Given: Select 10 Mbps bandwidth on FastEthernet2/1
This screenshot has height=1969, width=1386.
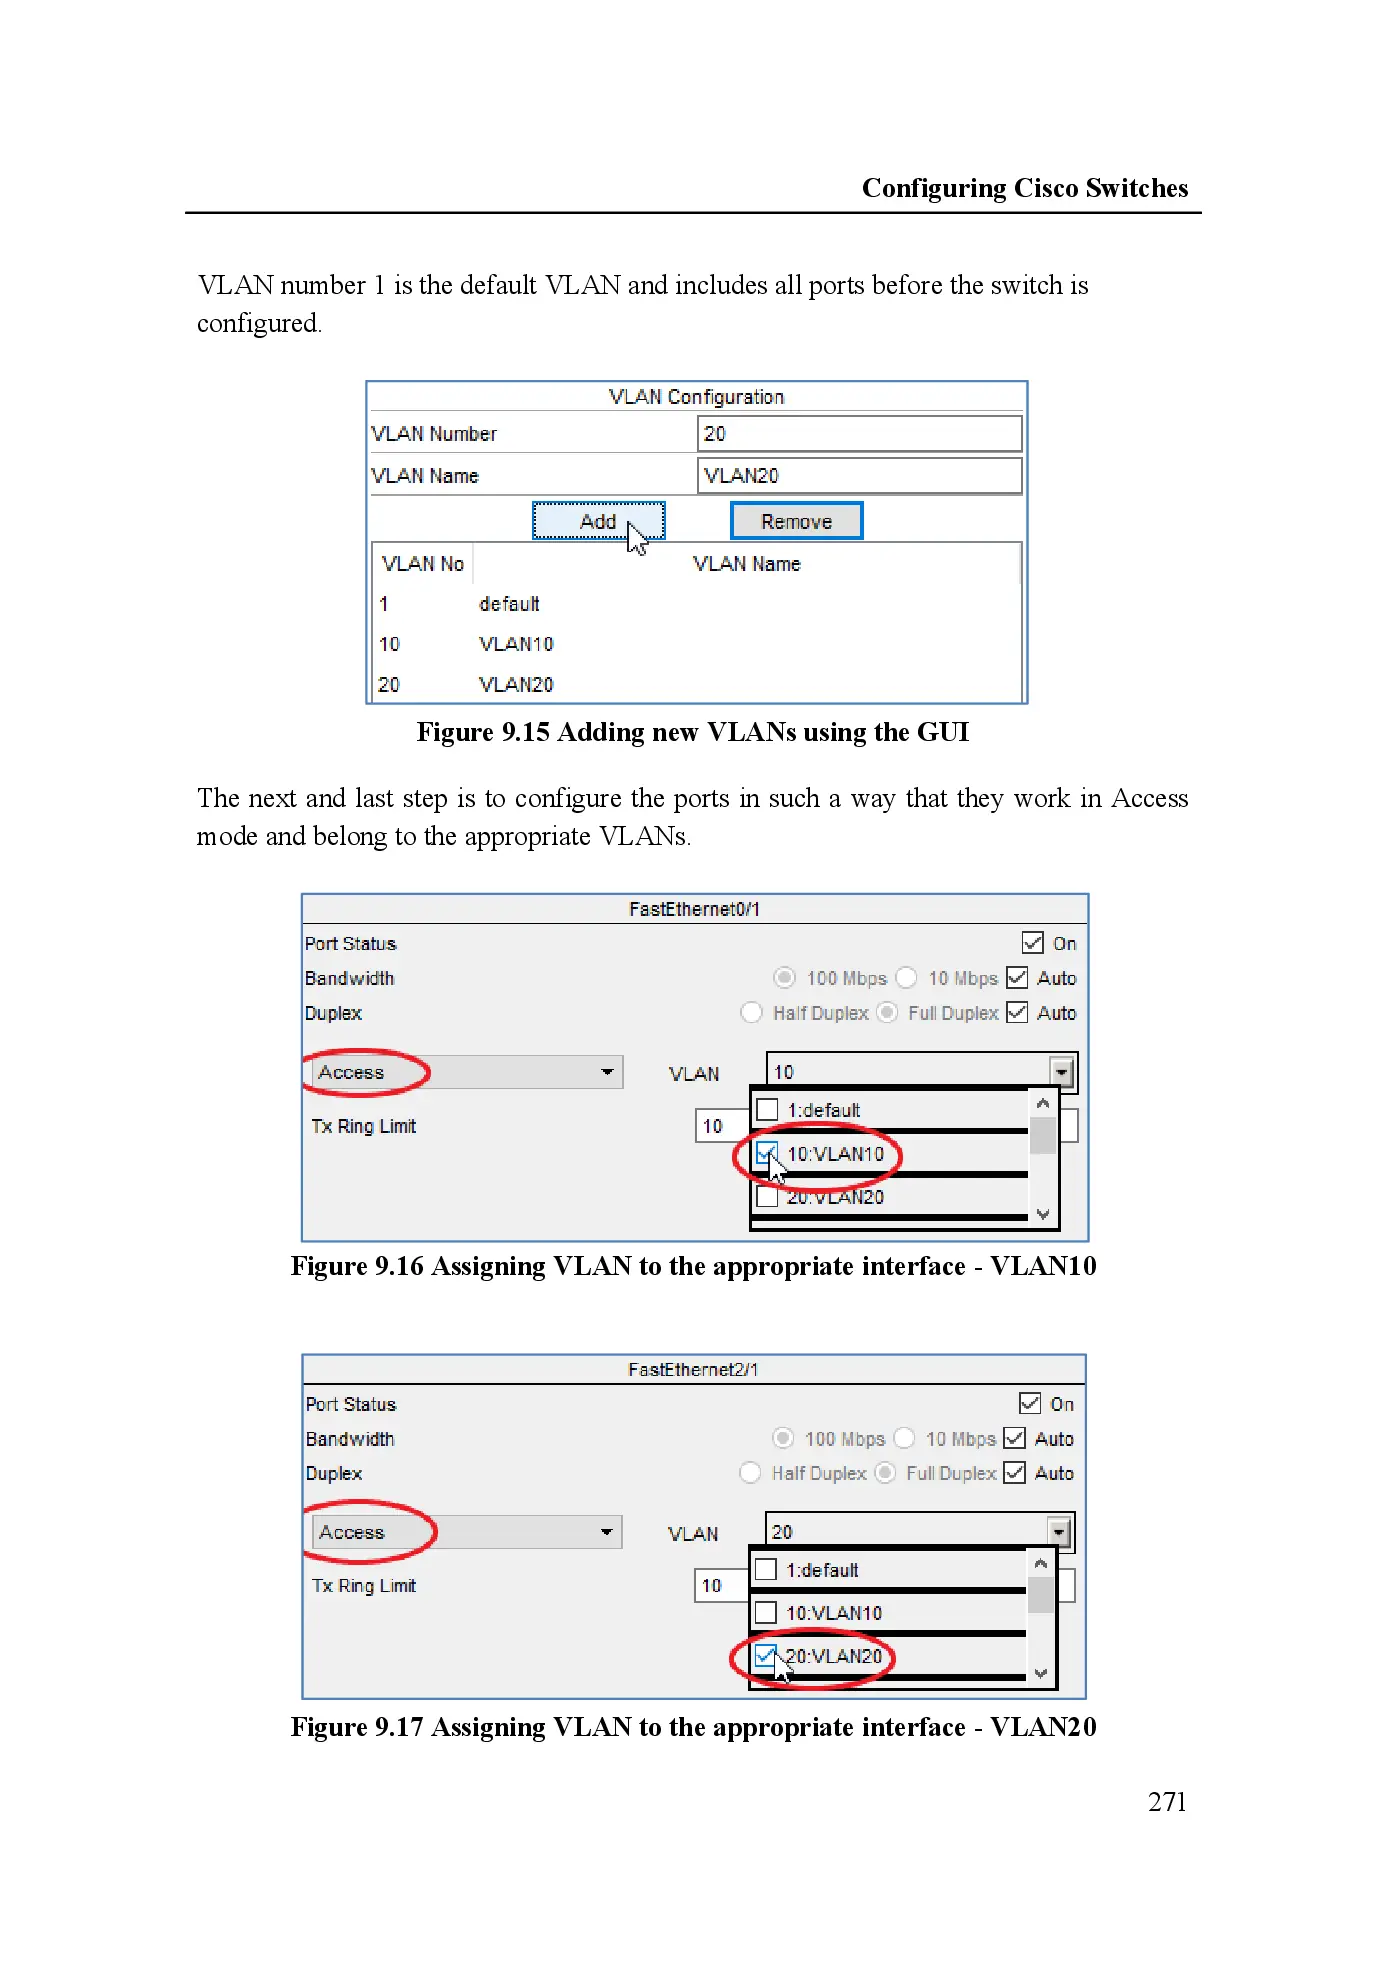Looking at the screenshot, I should (905, 1438).
